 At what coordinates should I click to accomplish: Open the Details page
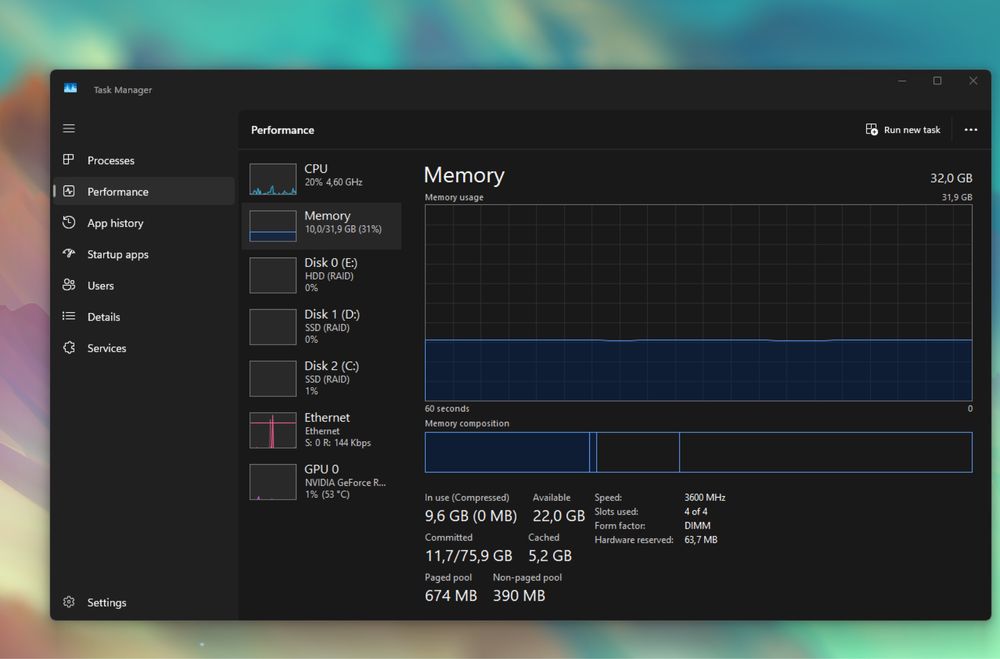(145, 316)
